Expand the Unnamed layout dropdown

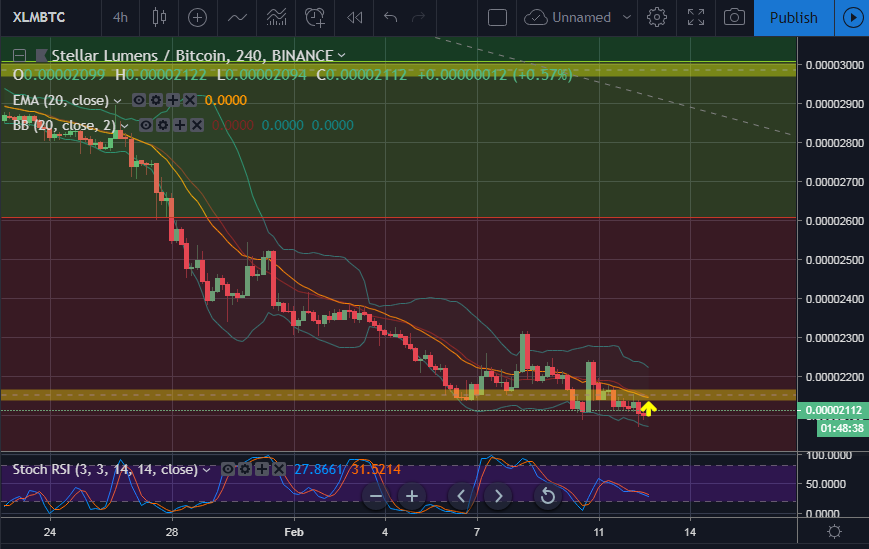tap(627, 17)
